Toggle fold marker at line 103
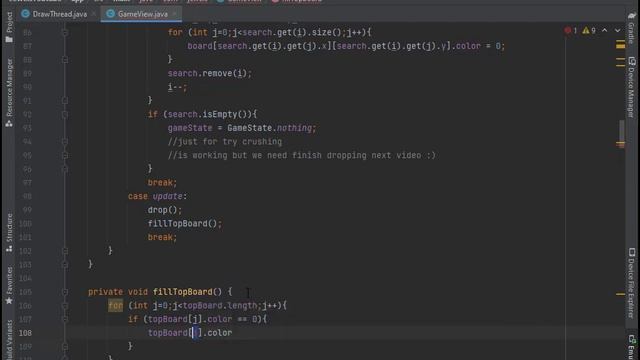This screenshot has width=640, height=360. pos(65,264)
